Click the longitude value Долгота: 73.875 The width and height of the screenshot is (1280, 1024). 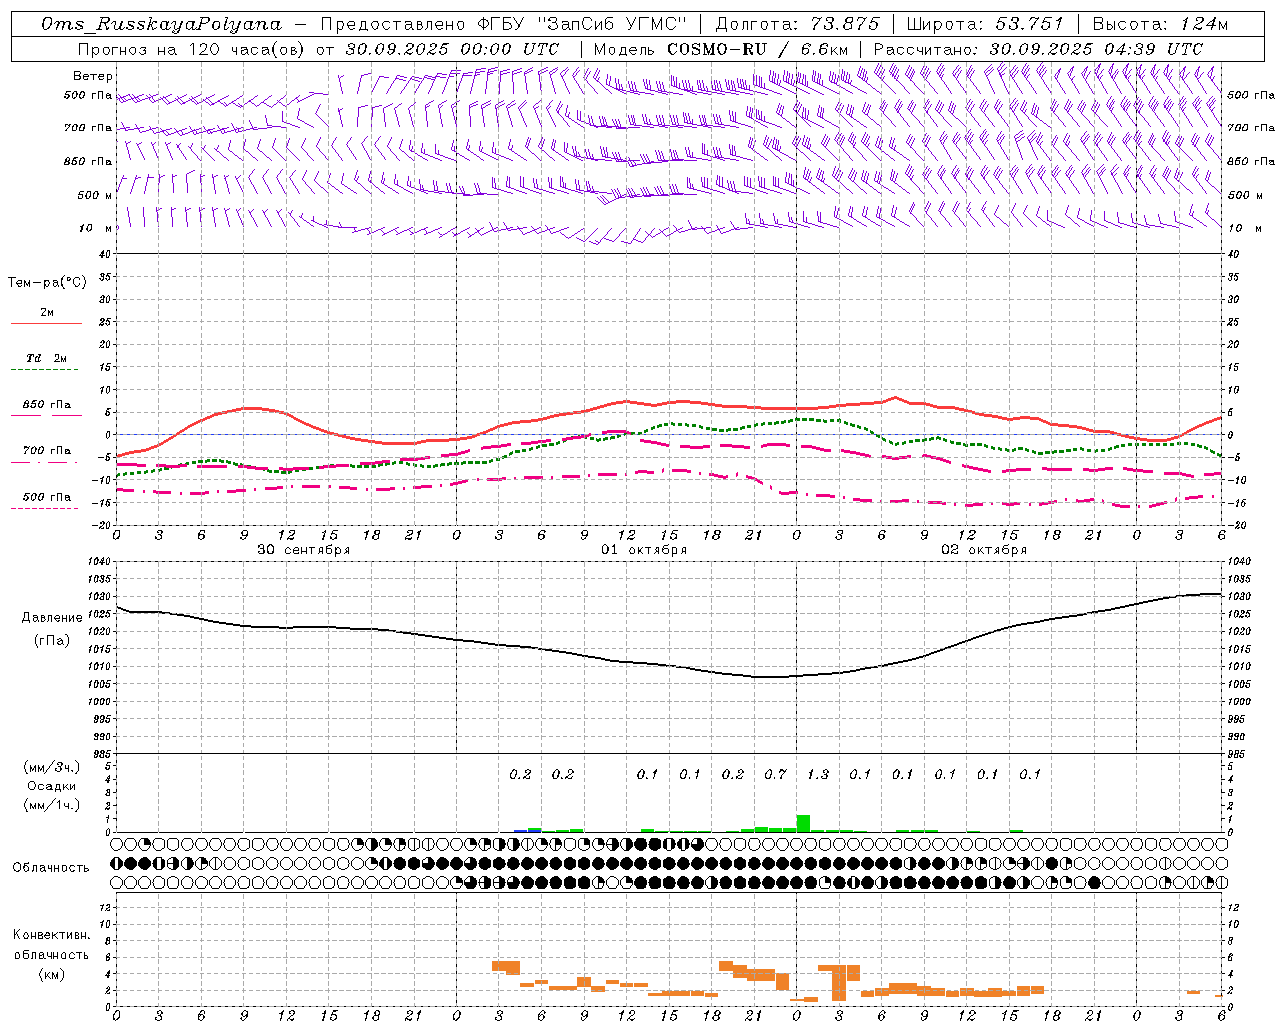(798, 24)
